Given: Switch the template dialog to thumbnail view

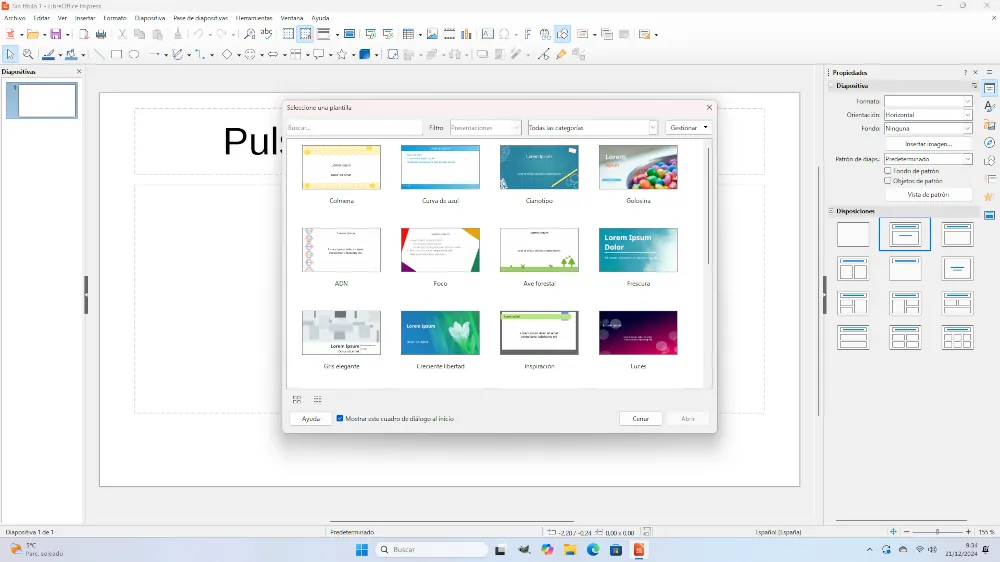Looking at the screenshot, I should 297,399.
